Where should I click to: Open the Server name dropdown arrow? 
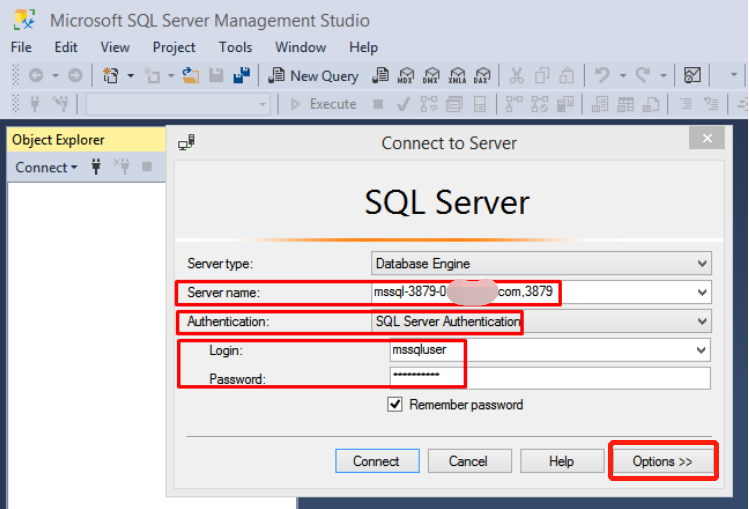click(x=702, y=293)
